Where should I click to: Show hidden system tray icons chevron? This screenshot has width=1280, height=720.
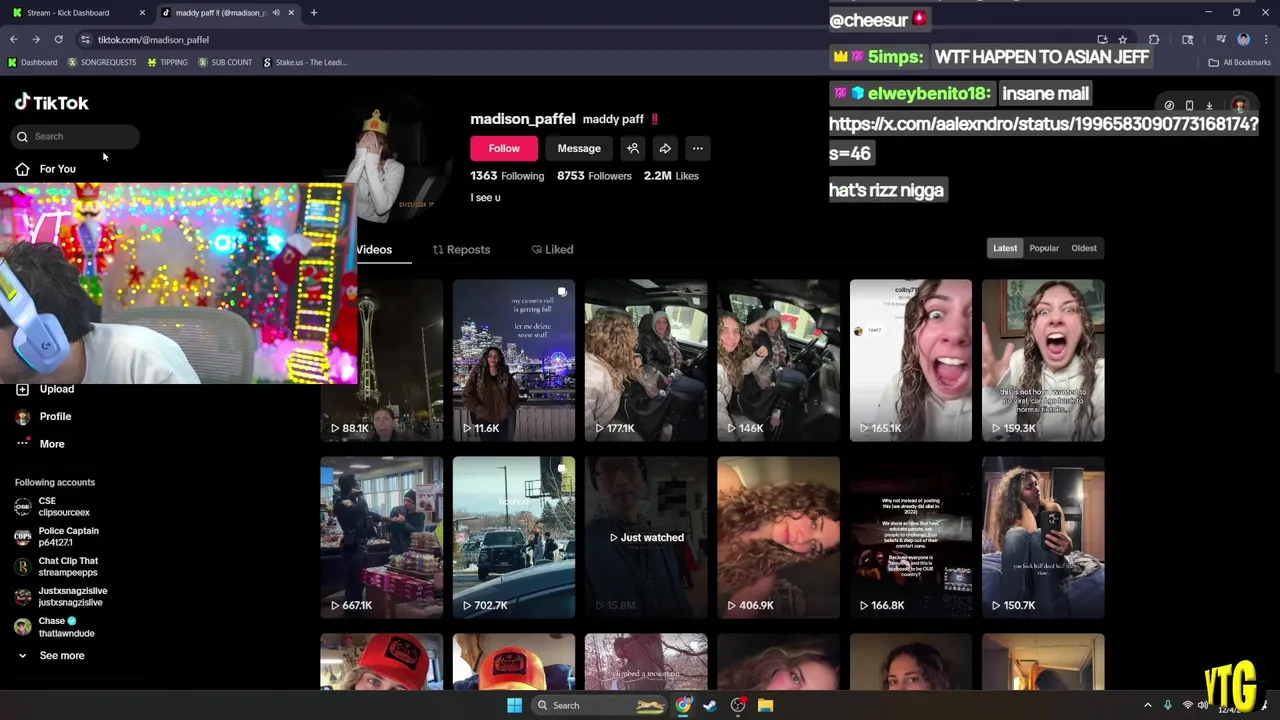[1148, 706]
